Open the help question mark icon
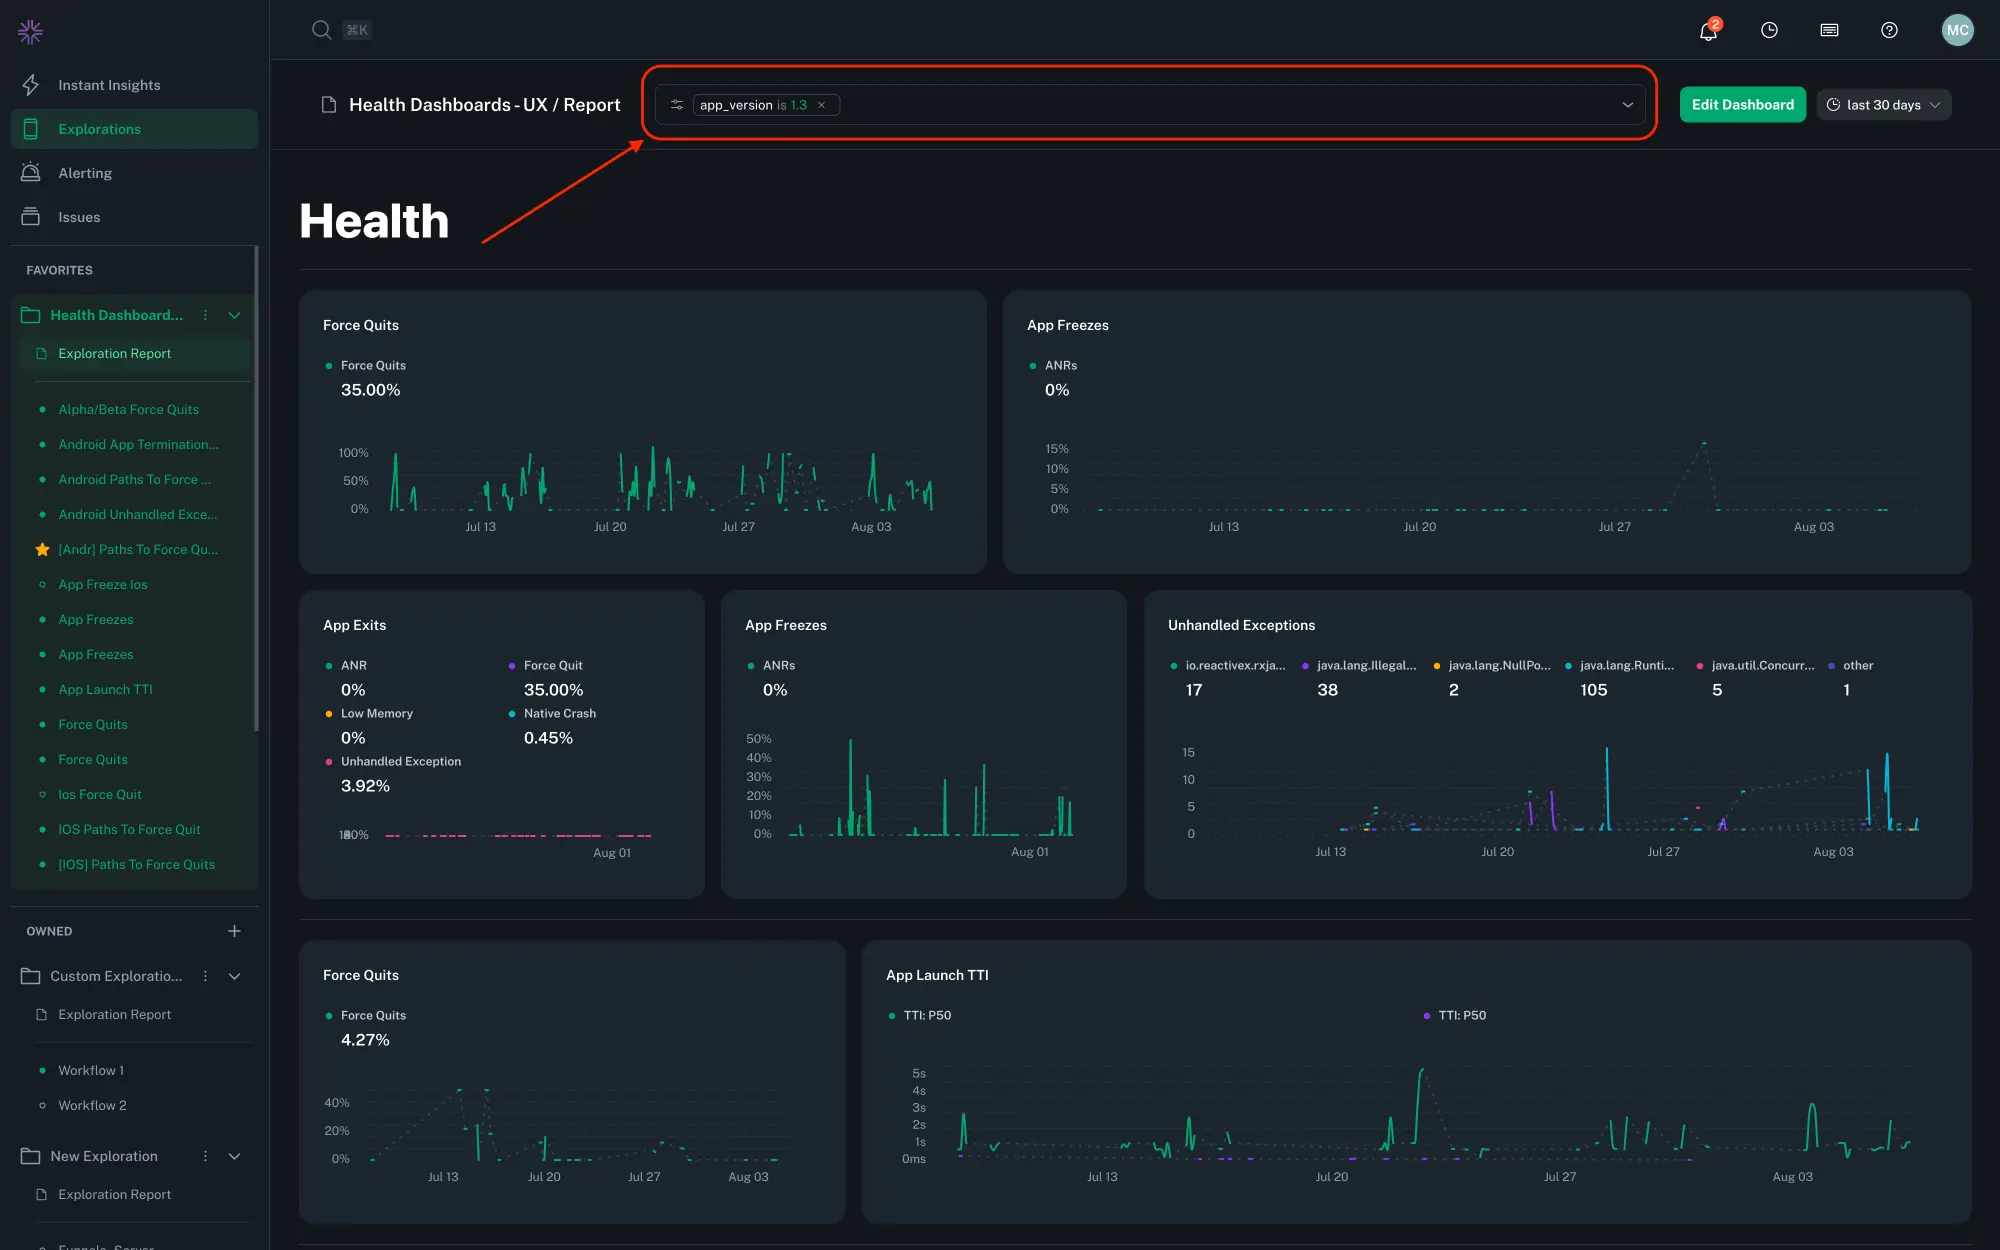2000x1250 pixels. click(x=1888, y=30)
